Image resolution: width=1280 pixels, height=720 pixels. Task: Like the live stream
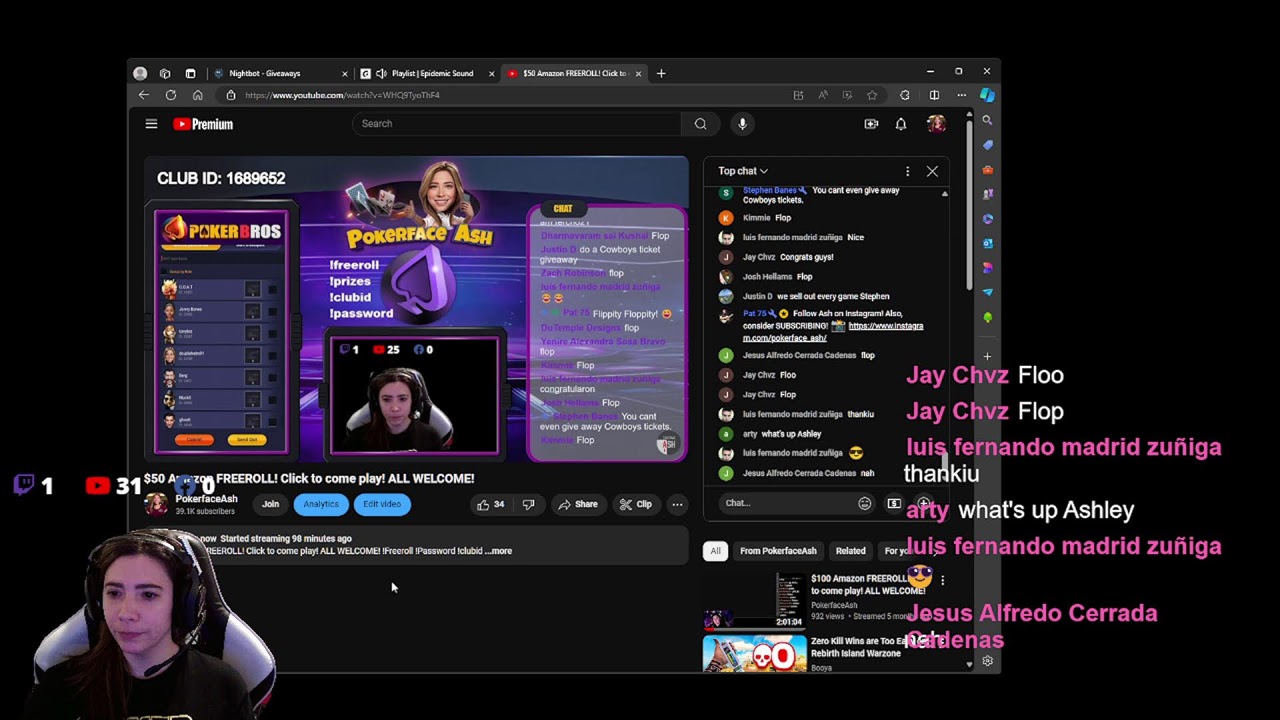[491, 504]
